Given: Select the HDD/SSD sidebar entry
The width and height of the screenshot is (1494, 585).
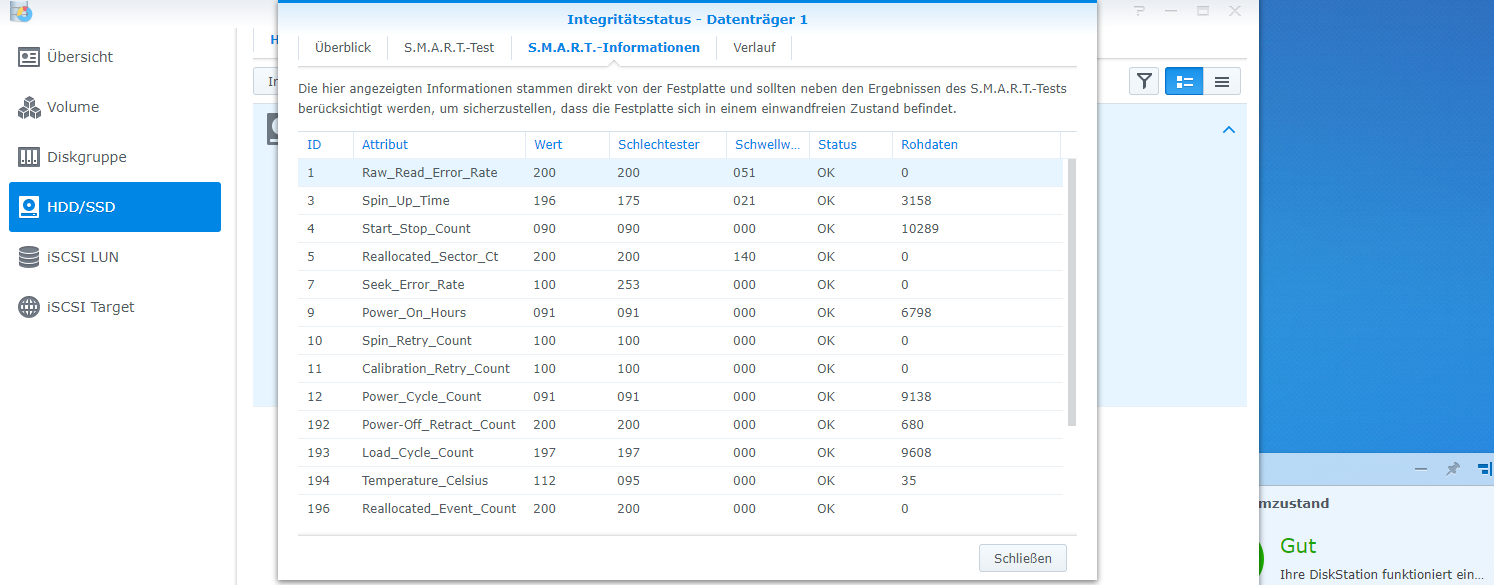Looking at the screenshot, I should [x=115, y=207].
